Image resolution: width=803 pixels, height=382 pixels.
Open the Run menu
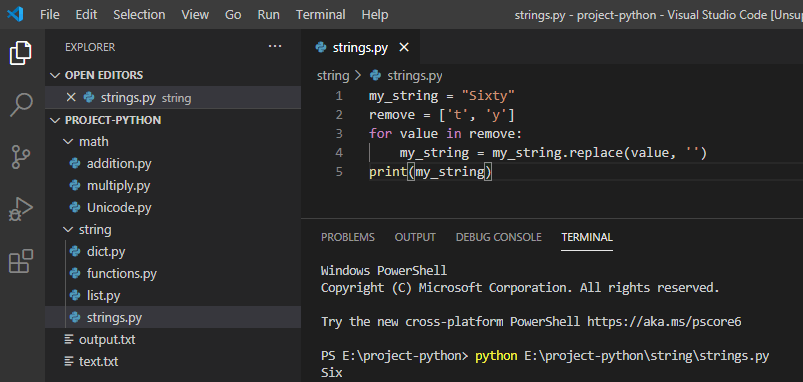point(268,14)
